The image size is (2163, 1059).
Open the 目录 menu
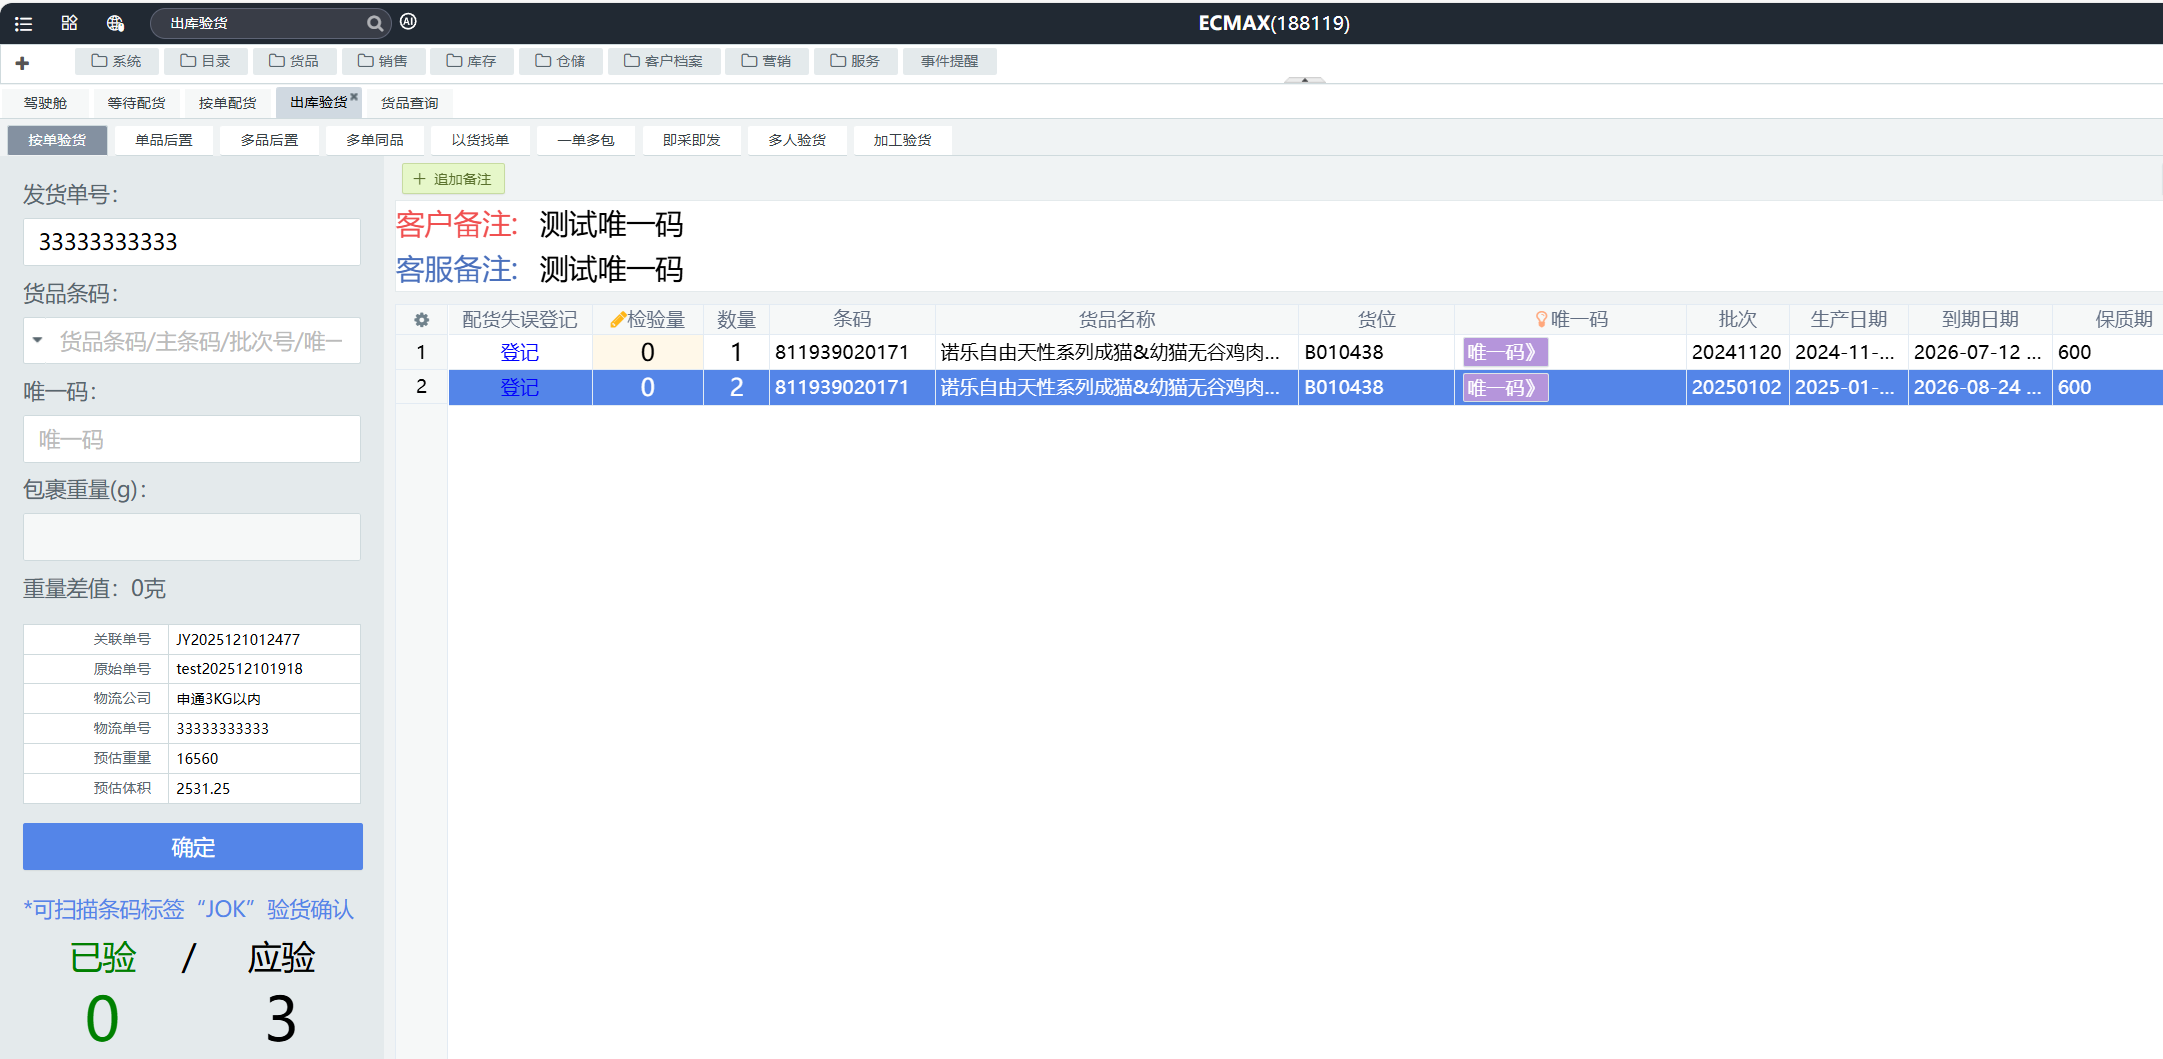coord(205,62)
